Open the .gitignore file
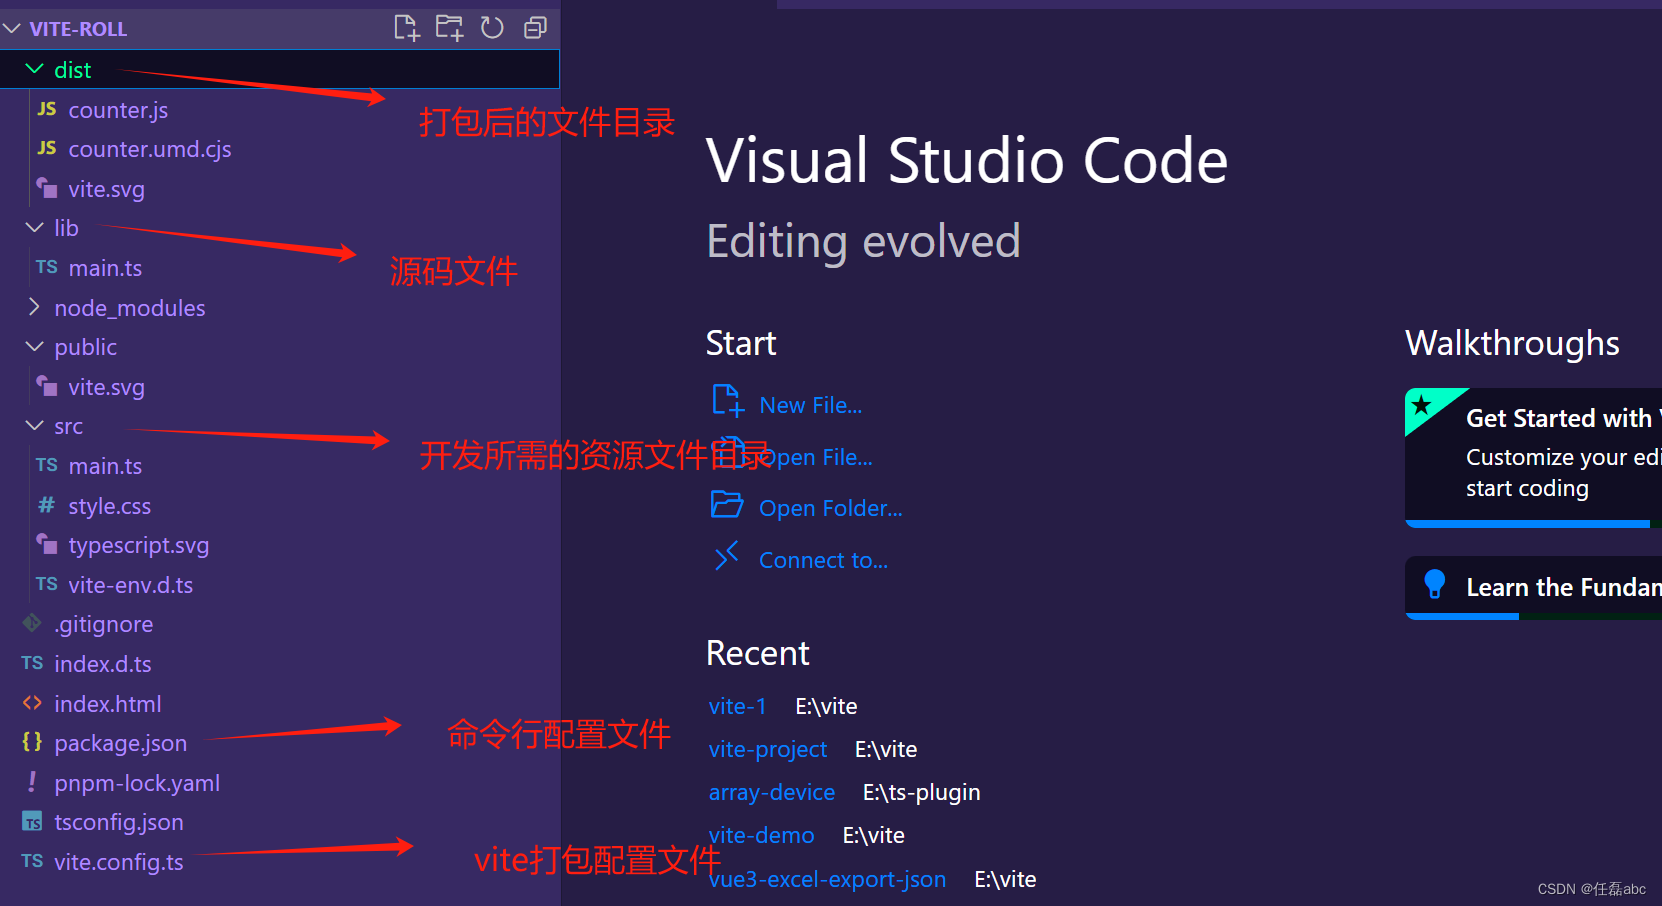This screenshot has width=1662, height=906. [x=104, y=624]
